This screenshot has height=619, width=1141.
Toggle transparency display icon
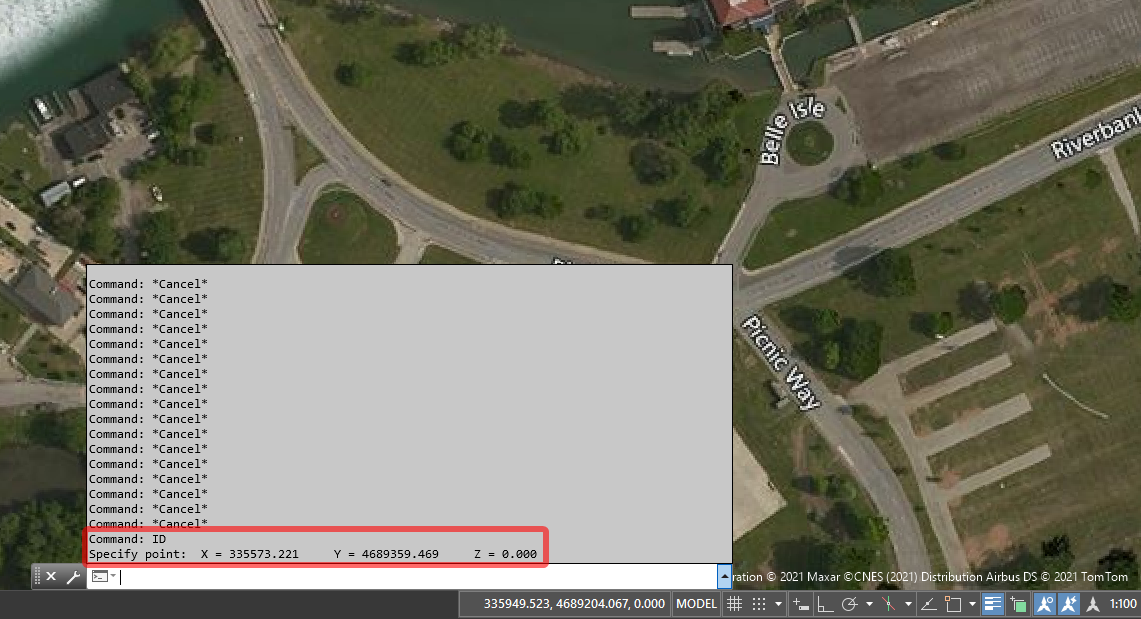tap(1019, 604)
